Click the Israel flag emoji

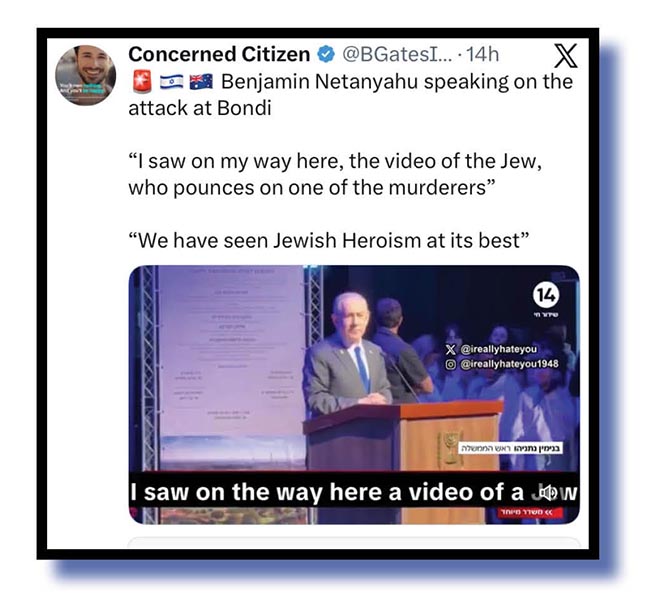click(x=171, y=82)
